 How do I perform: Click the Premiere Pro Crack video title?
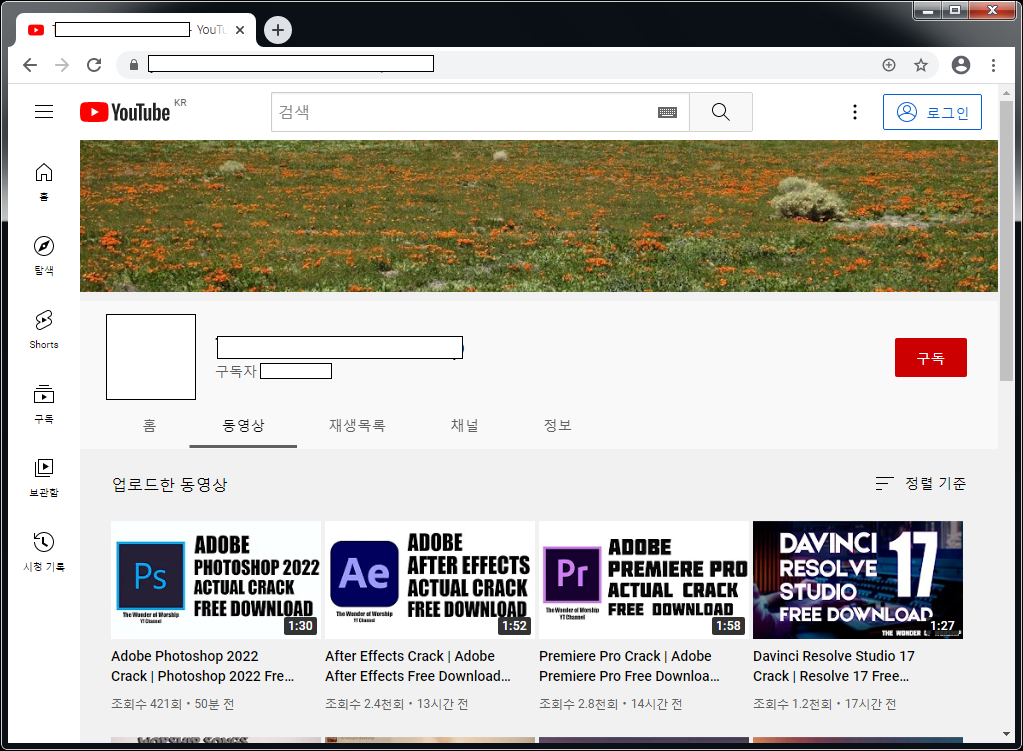630,666
